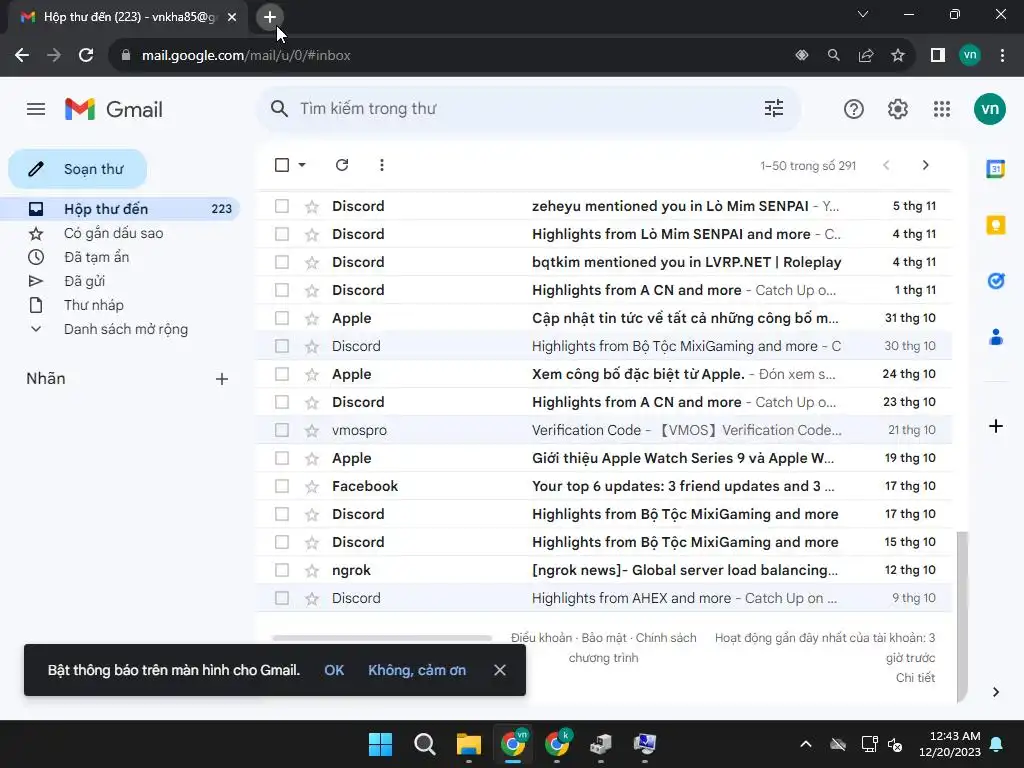This screenshot has height=768, width=1024.
Task: Tick checkbox for the Apple 31 thg 10 email
Action: (281, 318)
